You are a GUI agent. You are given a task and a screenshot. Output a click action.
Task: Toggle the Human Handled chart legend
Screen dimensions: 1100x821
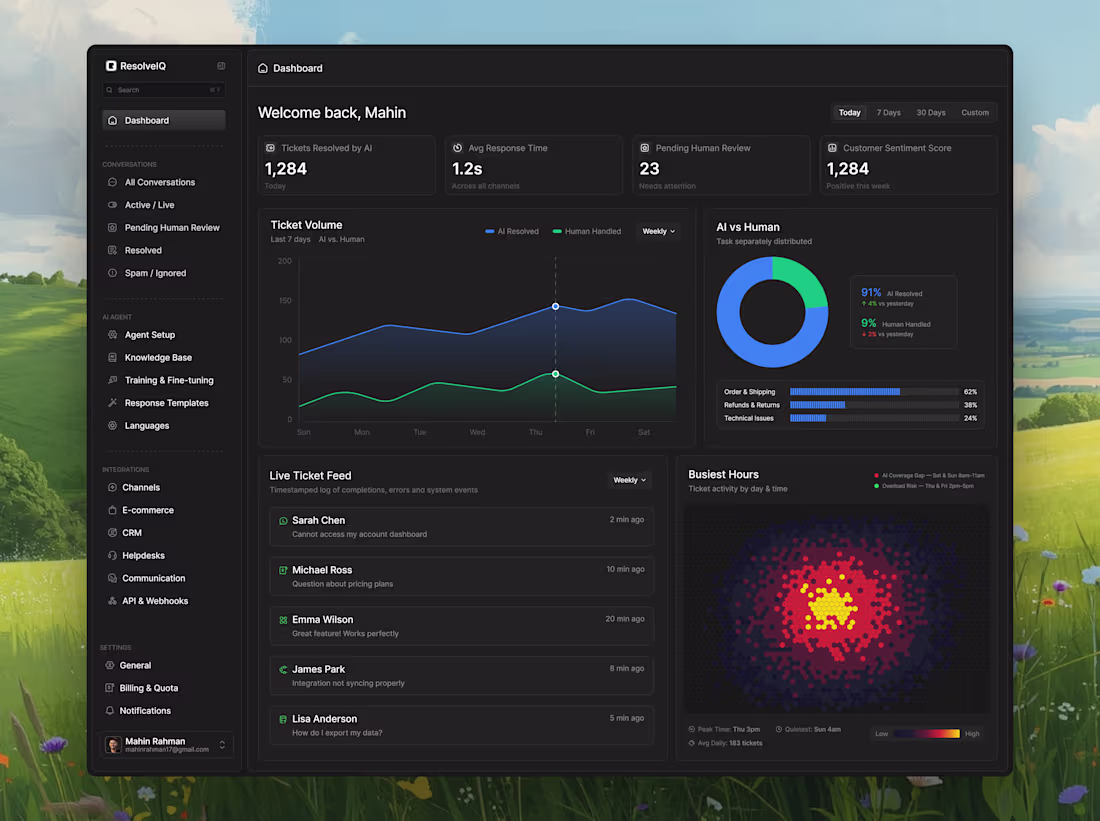[x=588, y=231]
